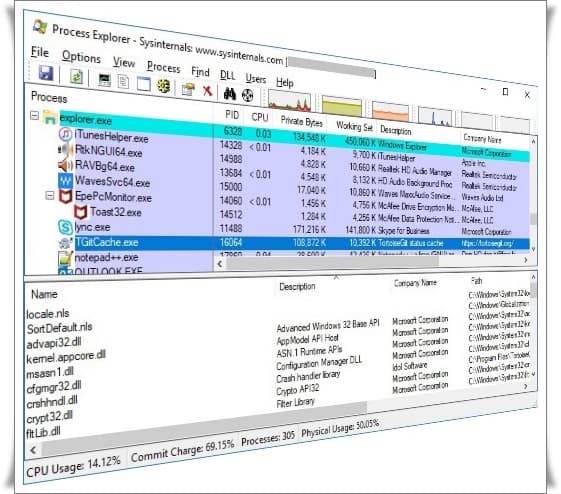Viewport: 561px width, 494px height.
Task: Click the tortoisegit.org company link text
Action: tap(487, 243)
